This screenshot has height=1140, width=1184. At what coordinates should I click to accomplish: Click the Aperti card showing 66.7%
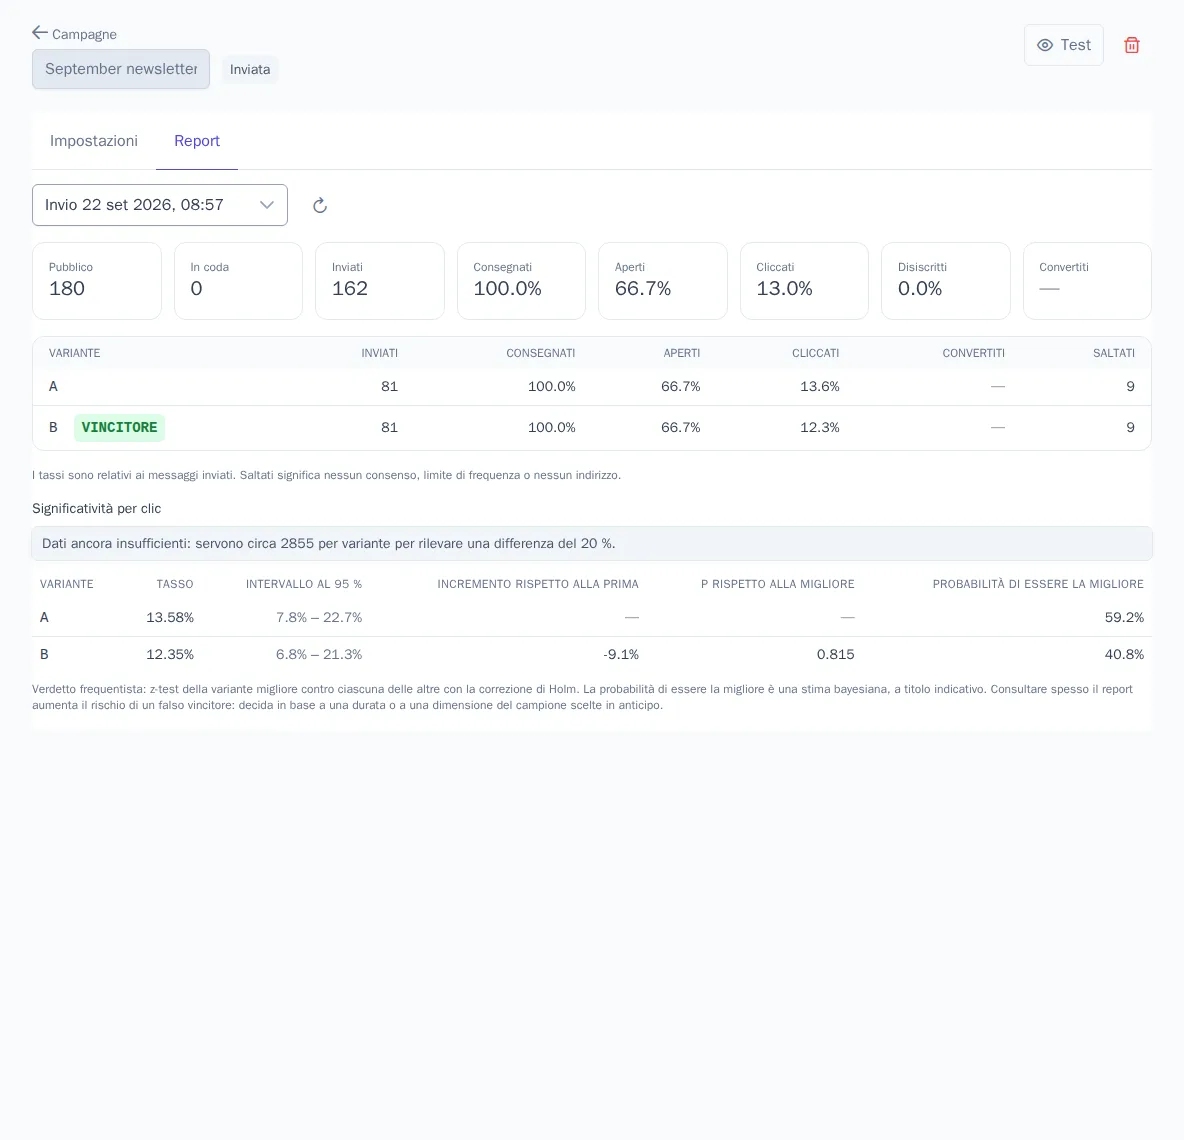tap(663, 281)
